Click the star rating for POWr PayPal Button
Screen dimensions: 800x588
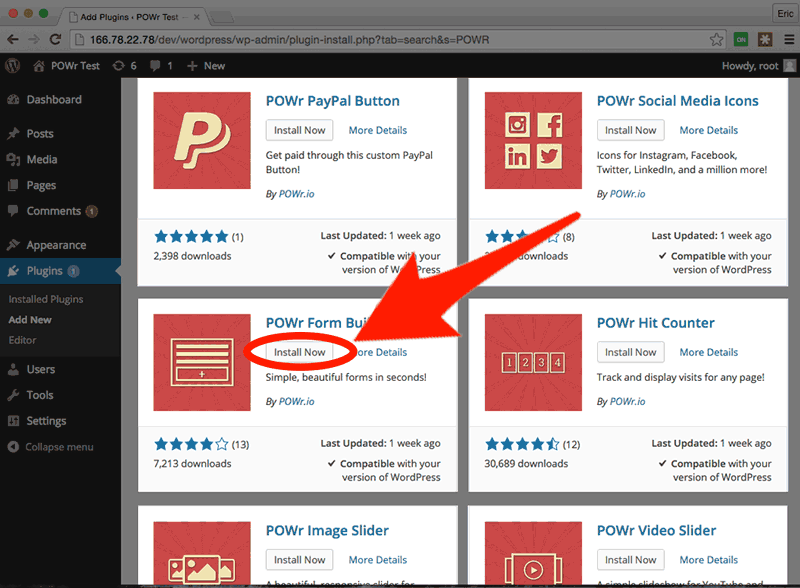pyautogui.click(x=191, y=237)
